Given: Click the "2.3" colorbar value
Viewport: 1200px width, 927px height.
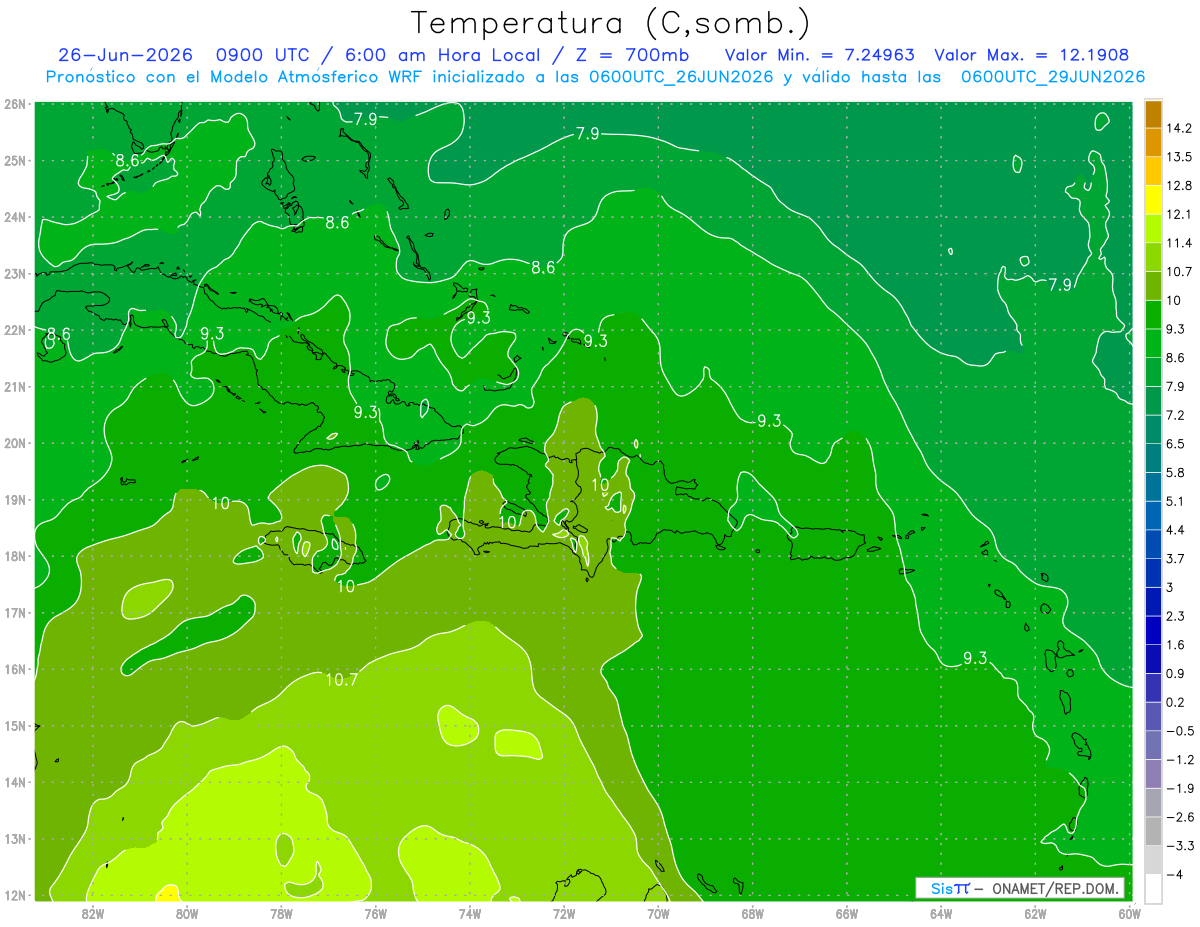Looking at the screenshot, I should pos(1173,616).
